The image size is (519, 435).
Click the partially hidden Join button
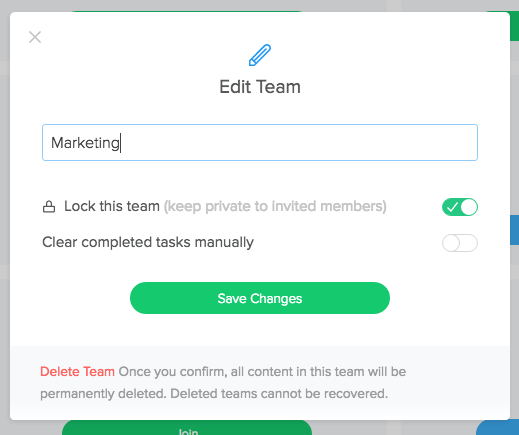point(187,428)
